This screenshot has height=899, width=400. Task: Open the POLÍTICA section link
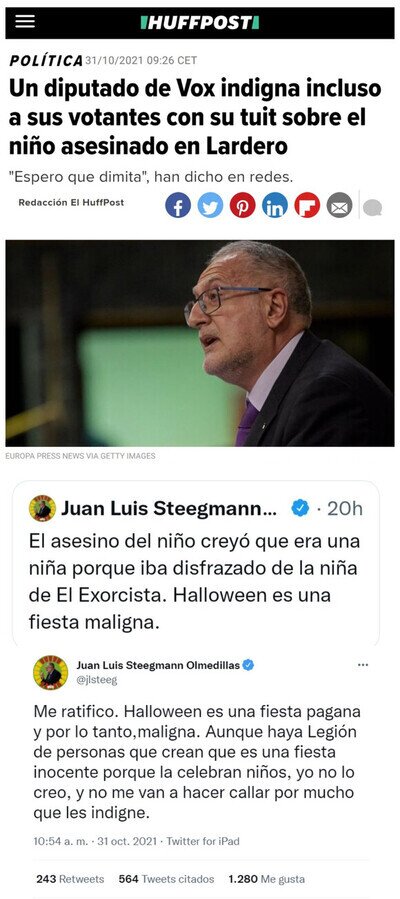[x=46, y=60]
